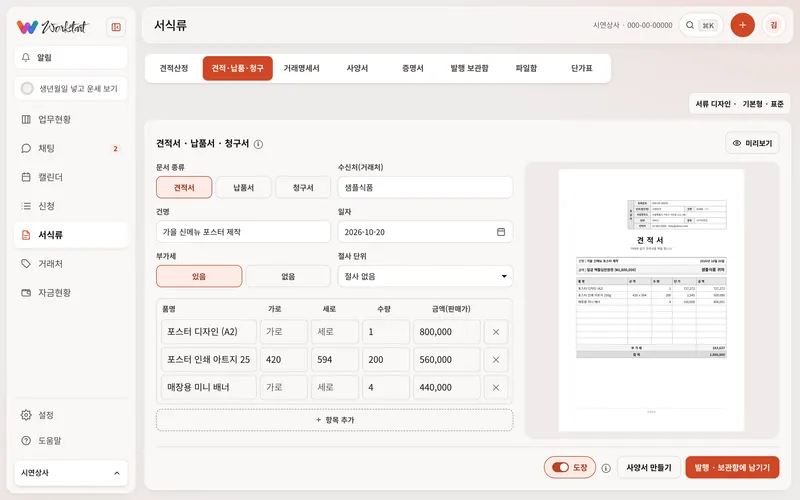Open 서식류 in sidebar
Screen dimensions: 800x500
tap(71, 235)
